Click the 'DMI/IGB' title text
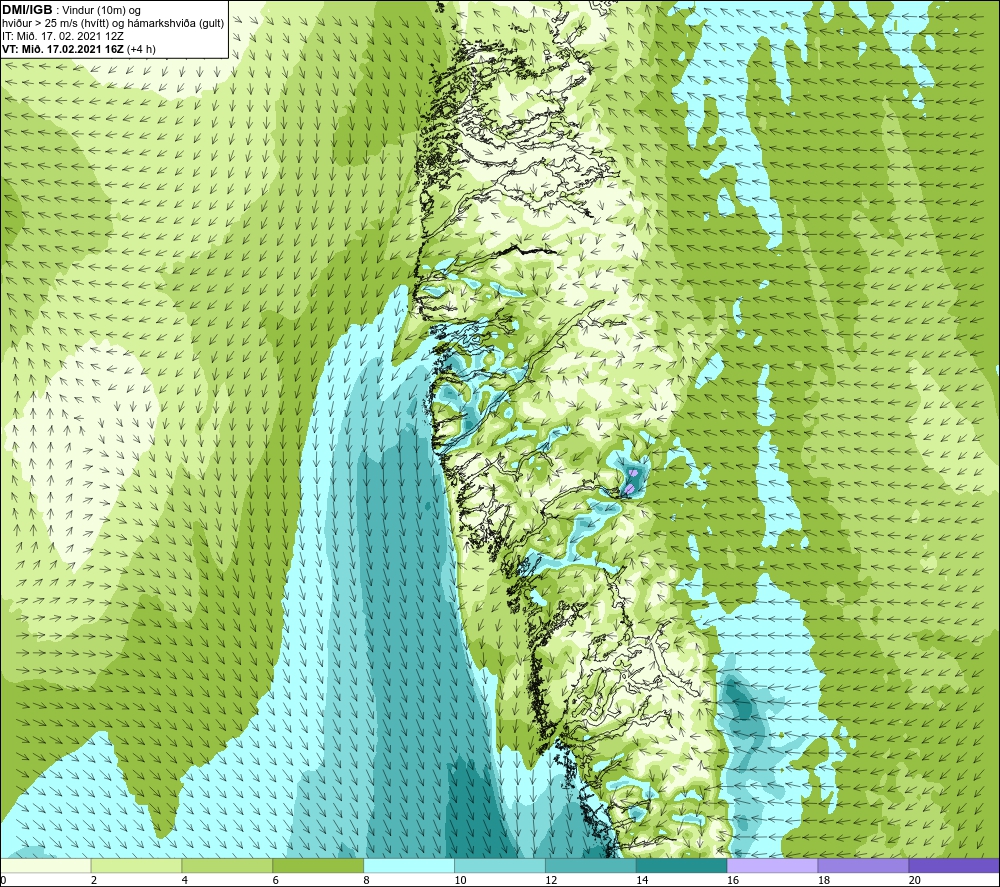 click(27, 10)
